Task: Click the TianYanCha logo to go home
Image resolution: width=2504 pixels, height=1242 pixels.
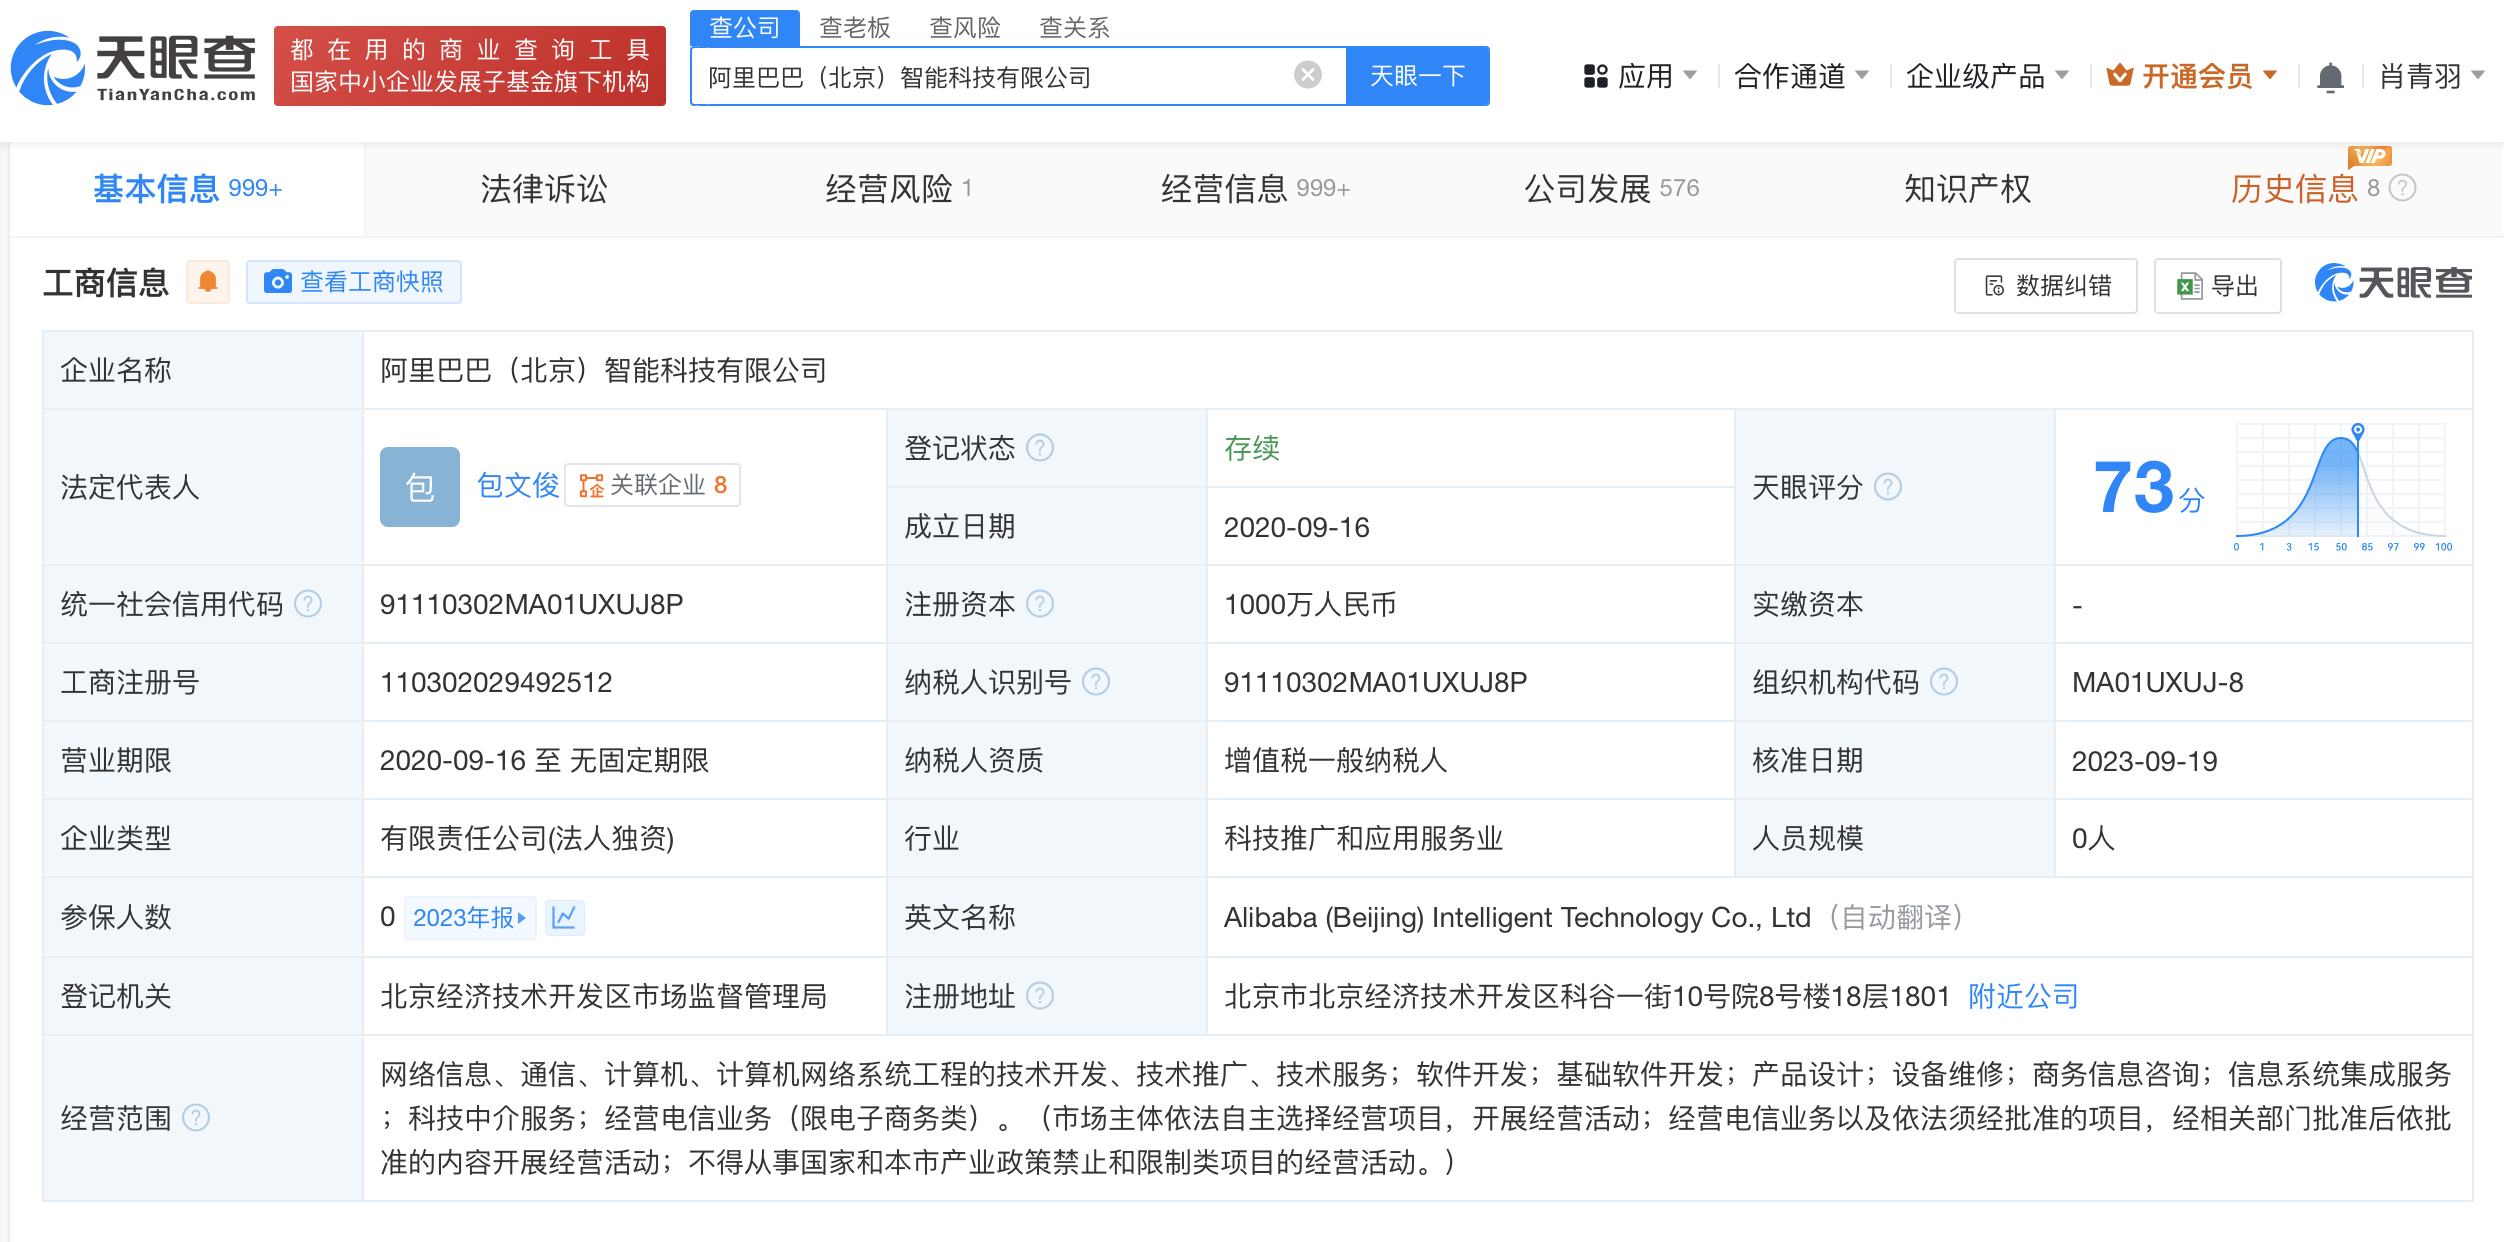Action: pos(135,67)
